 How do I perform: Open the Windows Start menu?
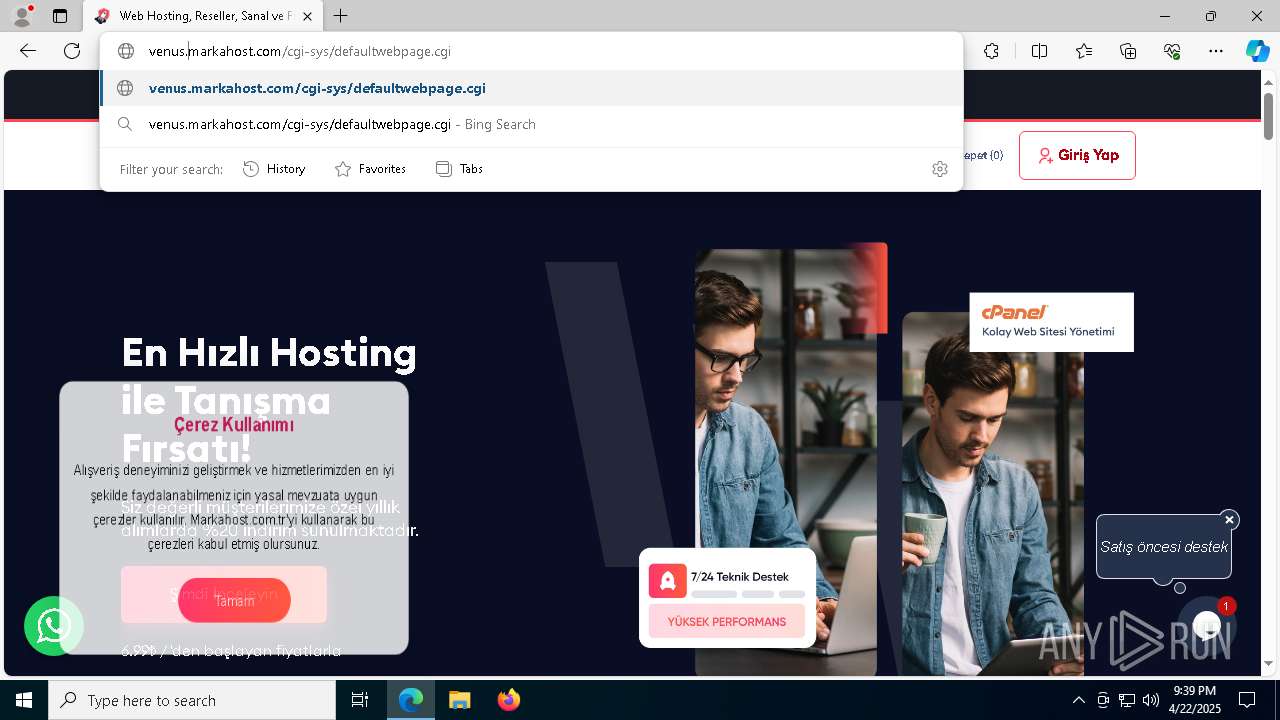(24, 700)
